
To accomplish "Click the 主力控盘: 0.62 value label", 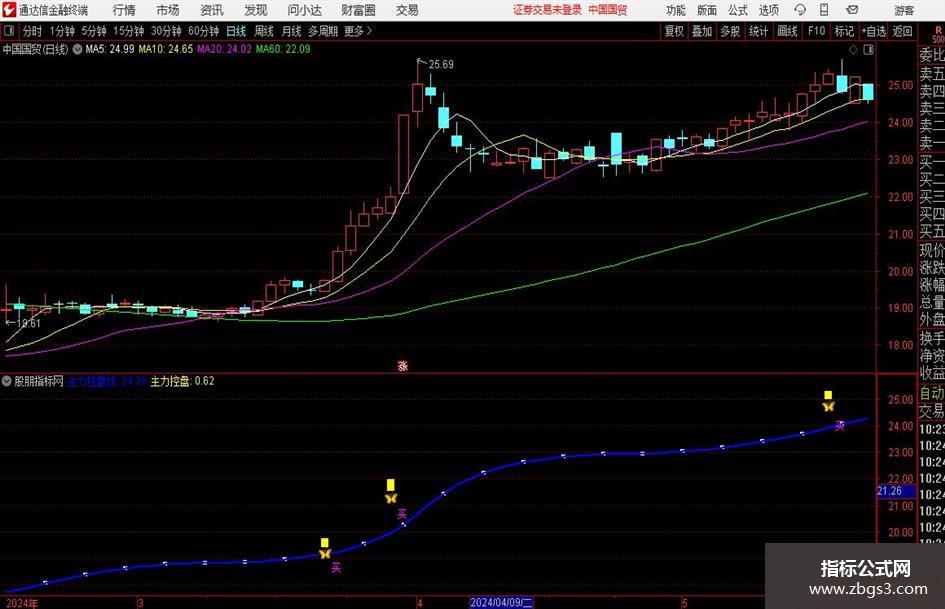I will pyautogui.click(x=183, y=381).
